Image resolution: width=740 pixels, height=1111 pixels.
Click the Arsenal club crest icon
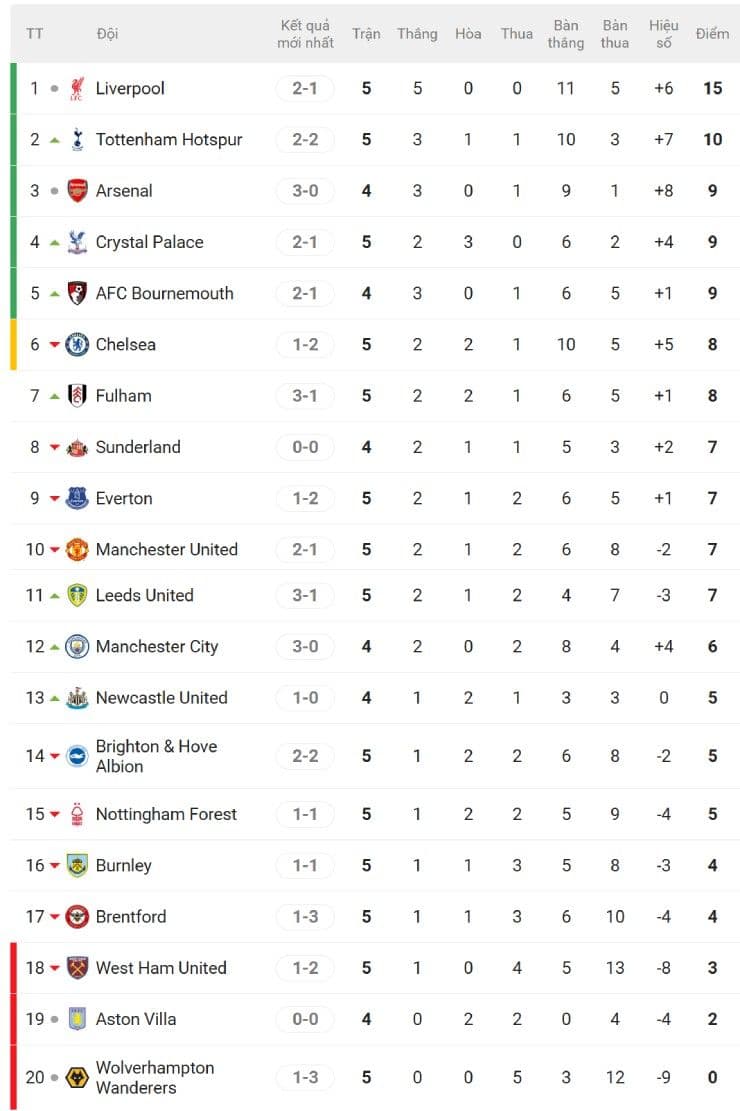77,191
